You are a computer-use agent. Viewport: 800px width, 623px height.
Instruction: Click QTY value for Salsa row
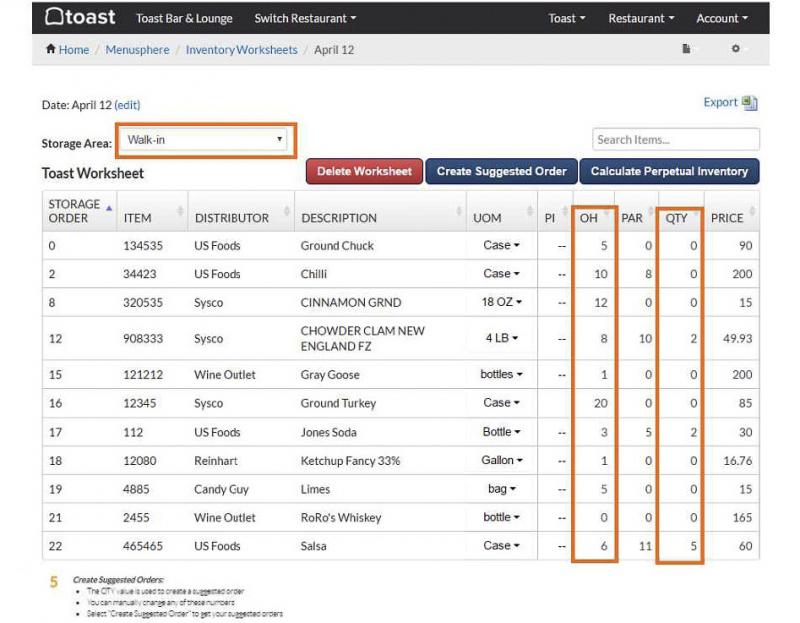click(693, 546)
